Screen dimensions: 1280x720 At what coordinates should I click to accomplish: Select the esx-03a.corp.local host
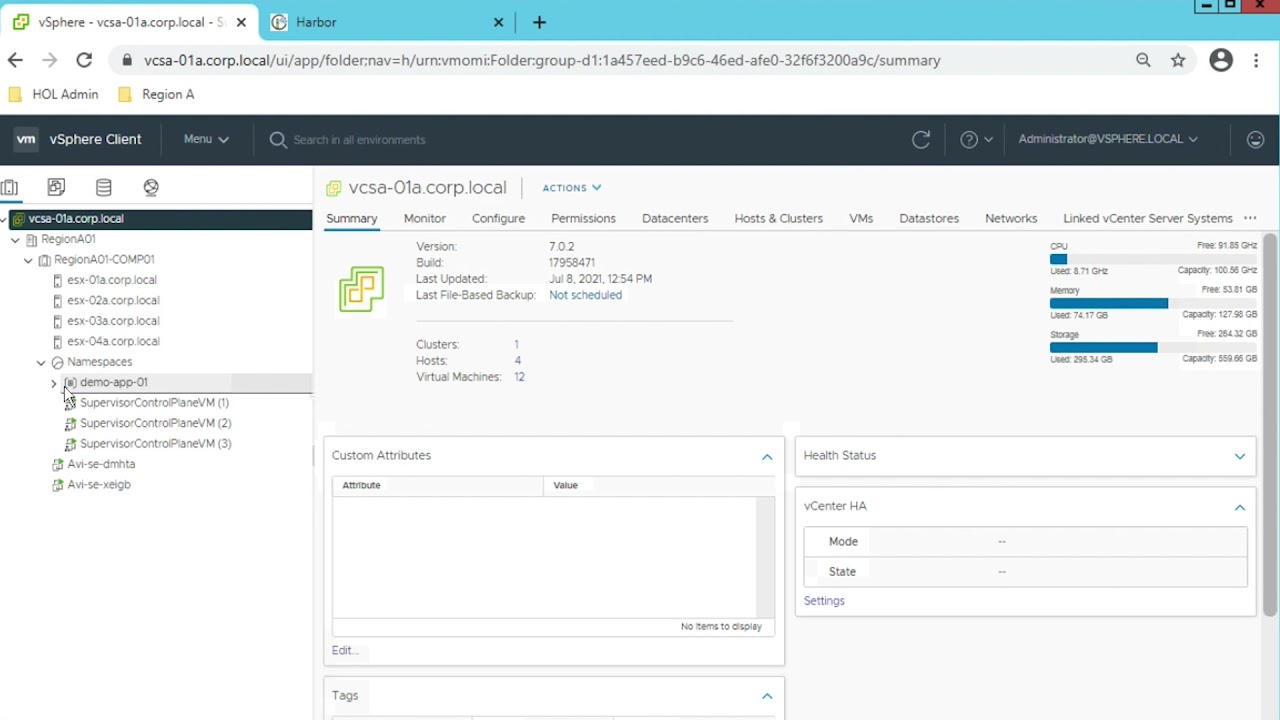tap(112, 321)
